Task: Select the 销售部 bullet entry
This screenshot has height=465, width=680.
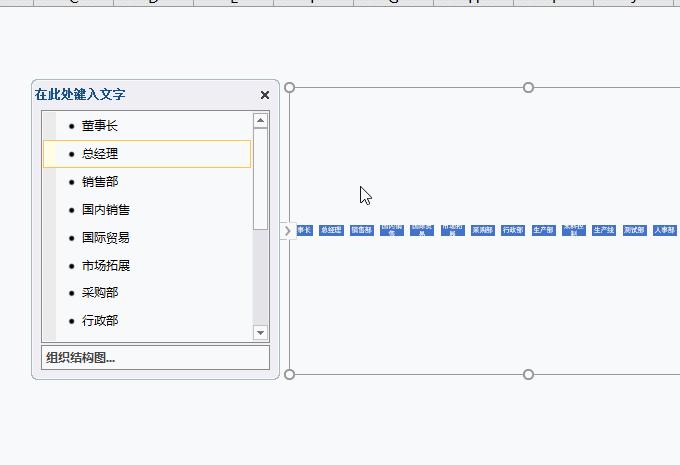Action: tap(147, 182)
